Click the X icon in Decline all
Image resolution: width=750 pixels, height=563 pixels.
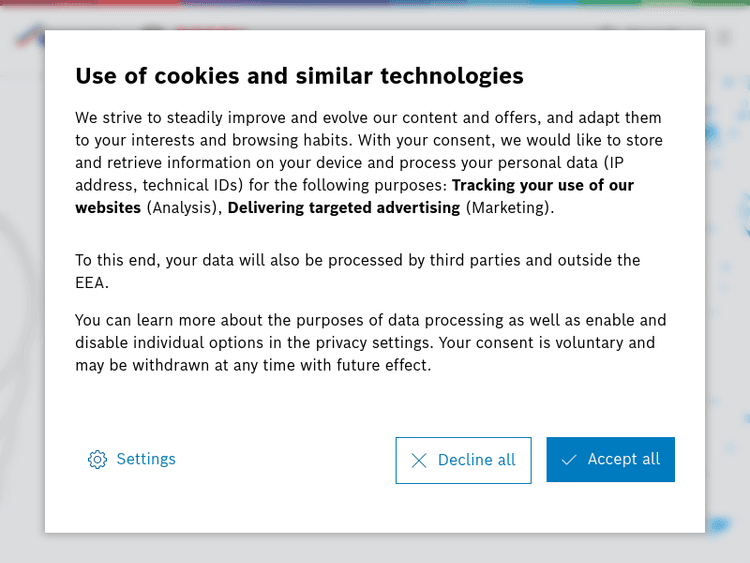[419, 460]
